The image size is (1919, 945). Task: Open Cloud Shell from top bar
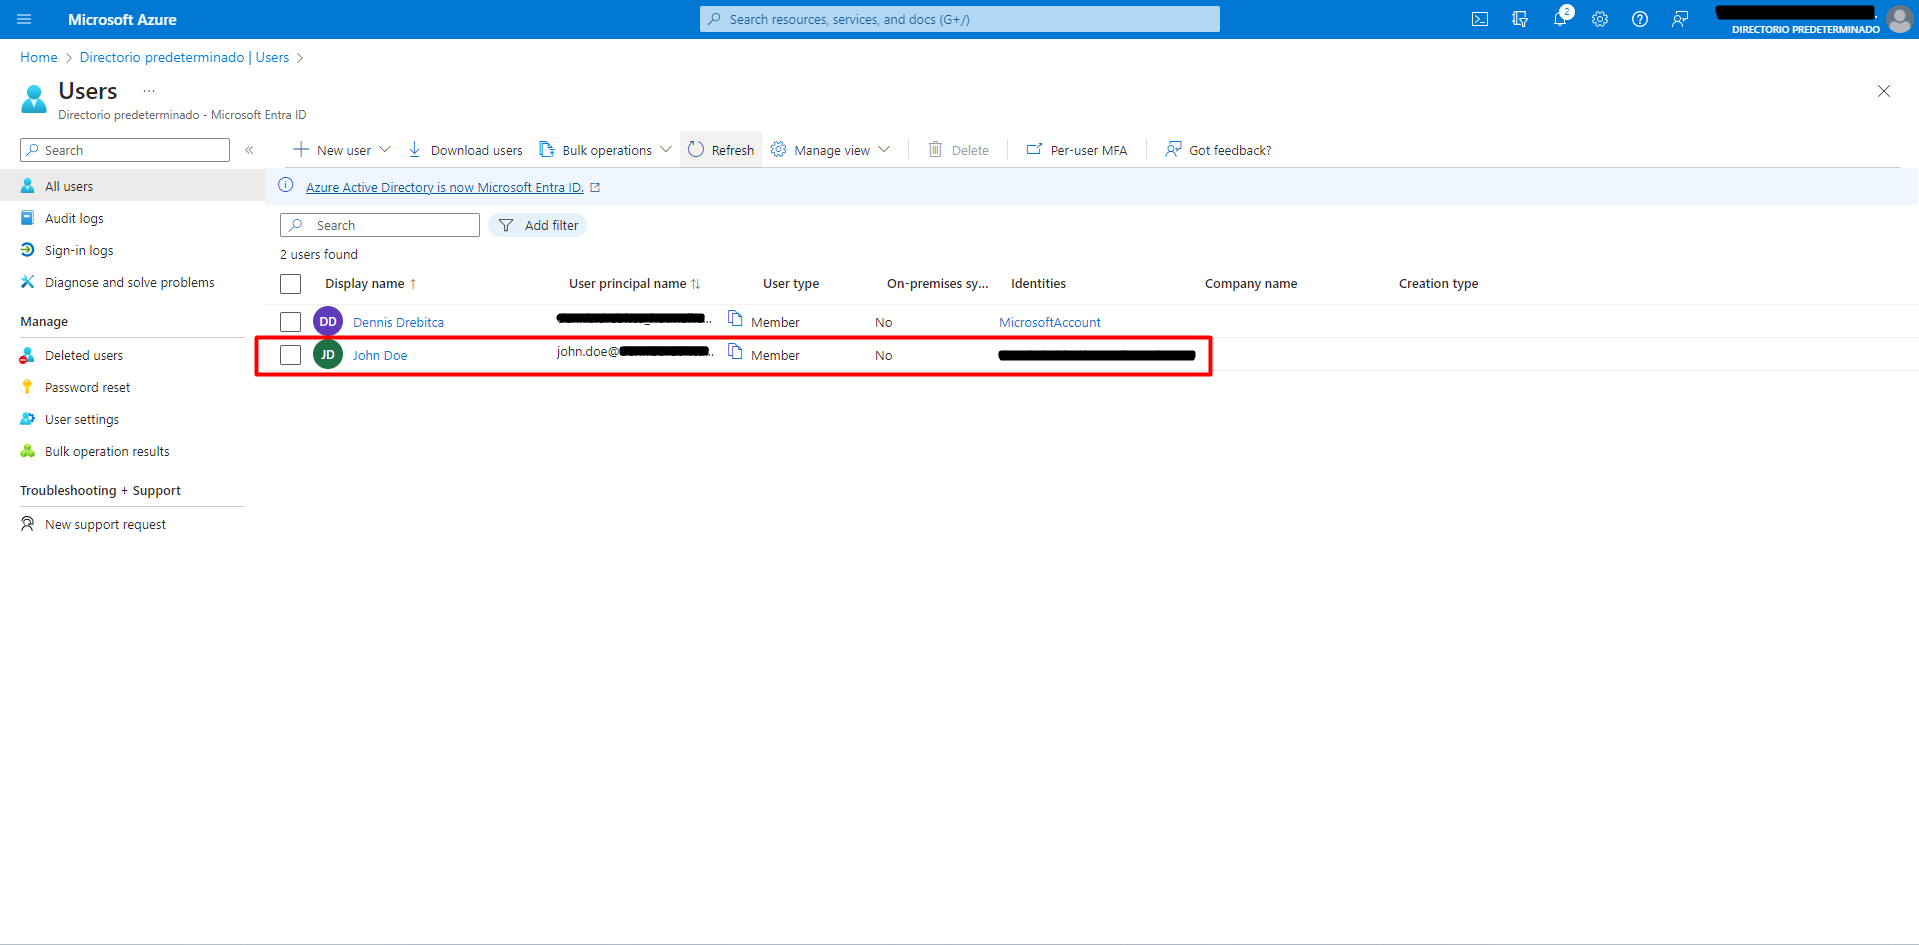click(x=1480, y=19)
